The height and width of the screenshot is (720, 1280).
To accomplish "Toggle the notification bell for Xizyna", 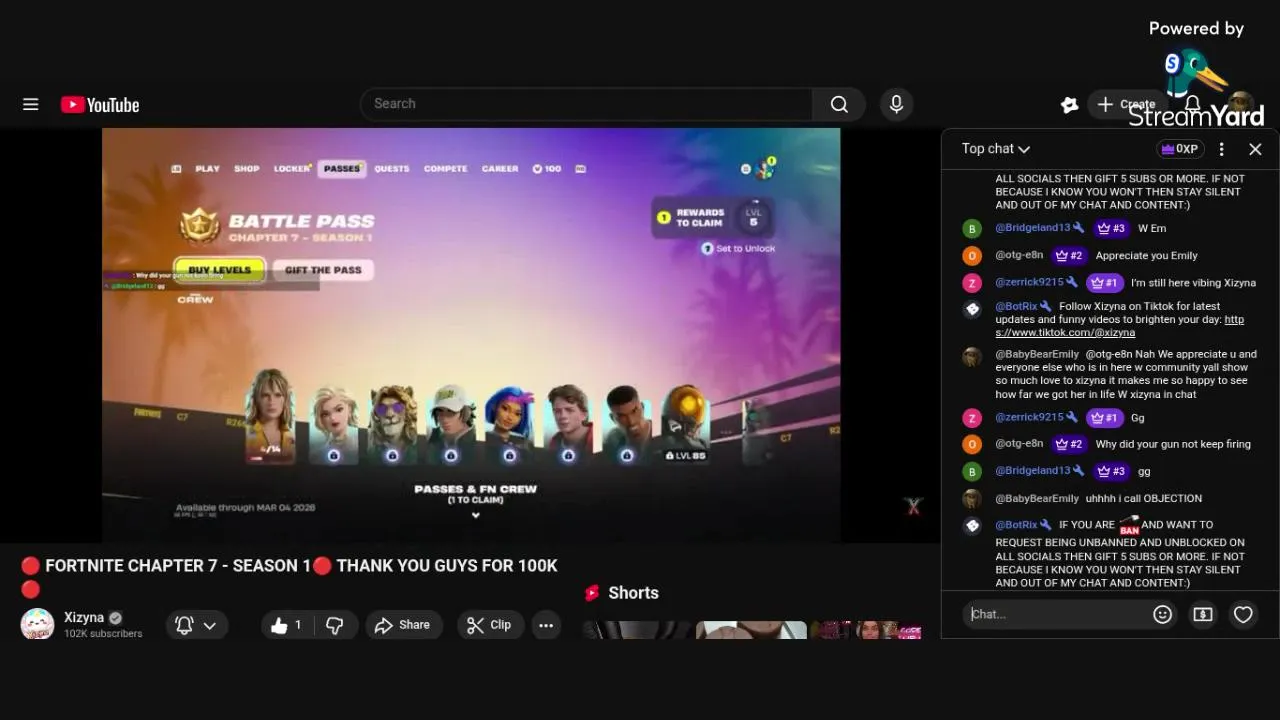I will point(184,625).
